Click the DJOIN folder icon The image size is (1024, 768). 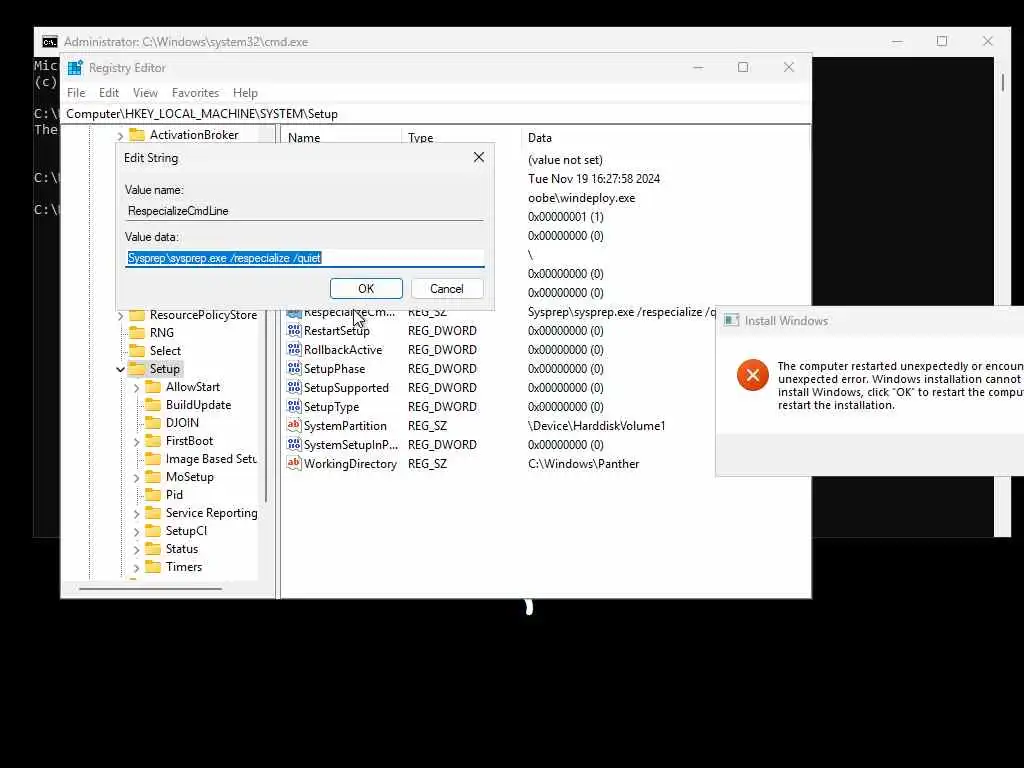(153, 423)
